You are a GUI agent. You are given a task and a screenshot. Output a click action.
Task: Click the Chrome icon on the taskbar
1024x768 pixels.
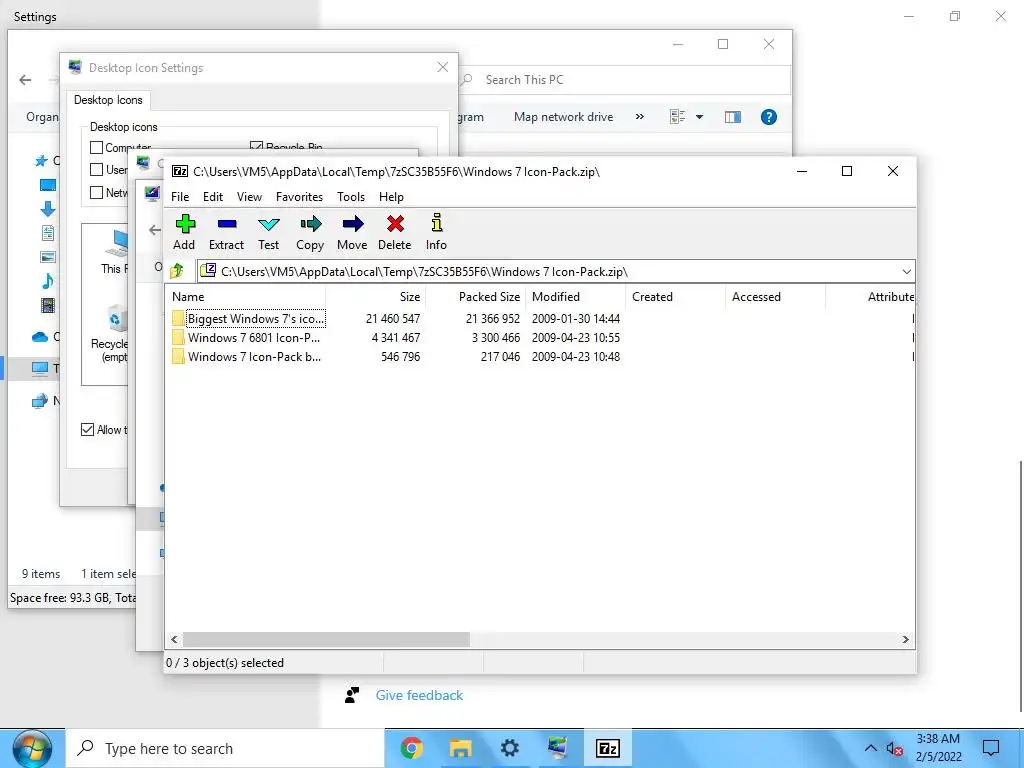pyautogui.click(x=411, y=748)
